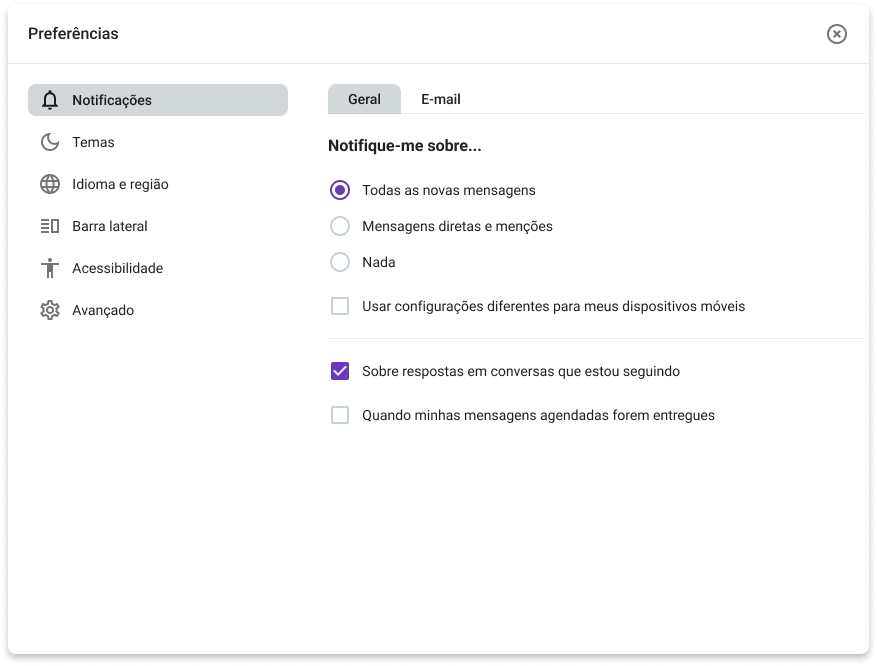Close the Preferências dialog

click(x=837, y=34)
